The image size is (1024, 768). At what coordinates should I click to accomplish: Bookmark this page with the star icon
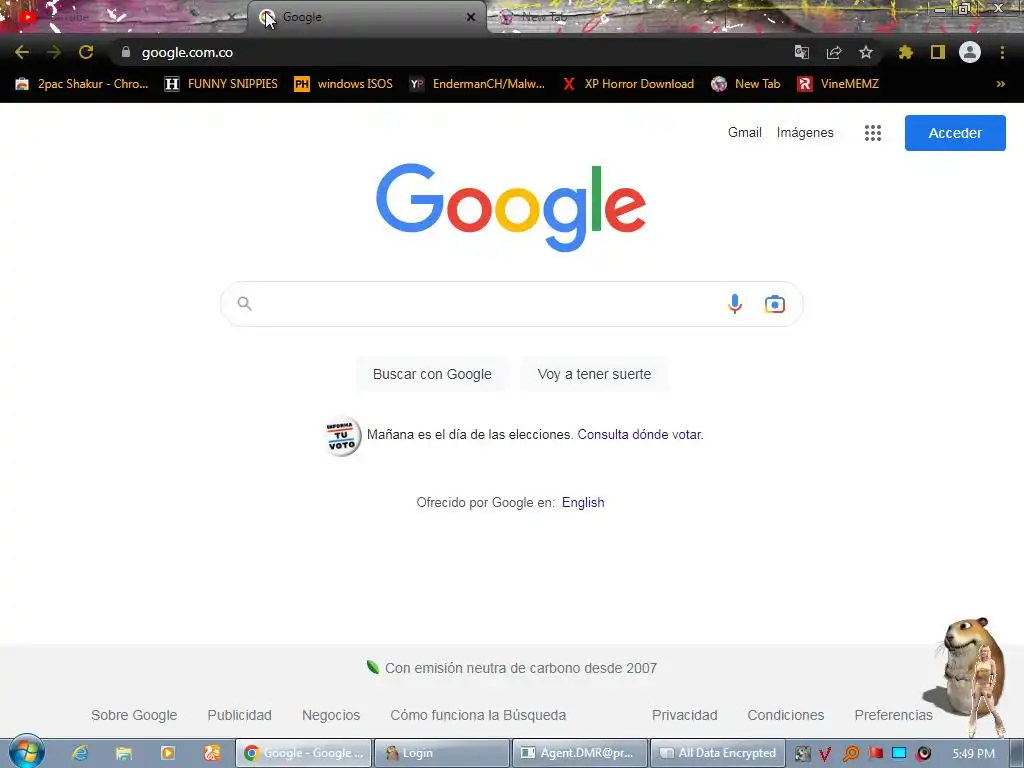click(866, 52)
